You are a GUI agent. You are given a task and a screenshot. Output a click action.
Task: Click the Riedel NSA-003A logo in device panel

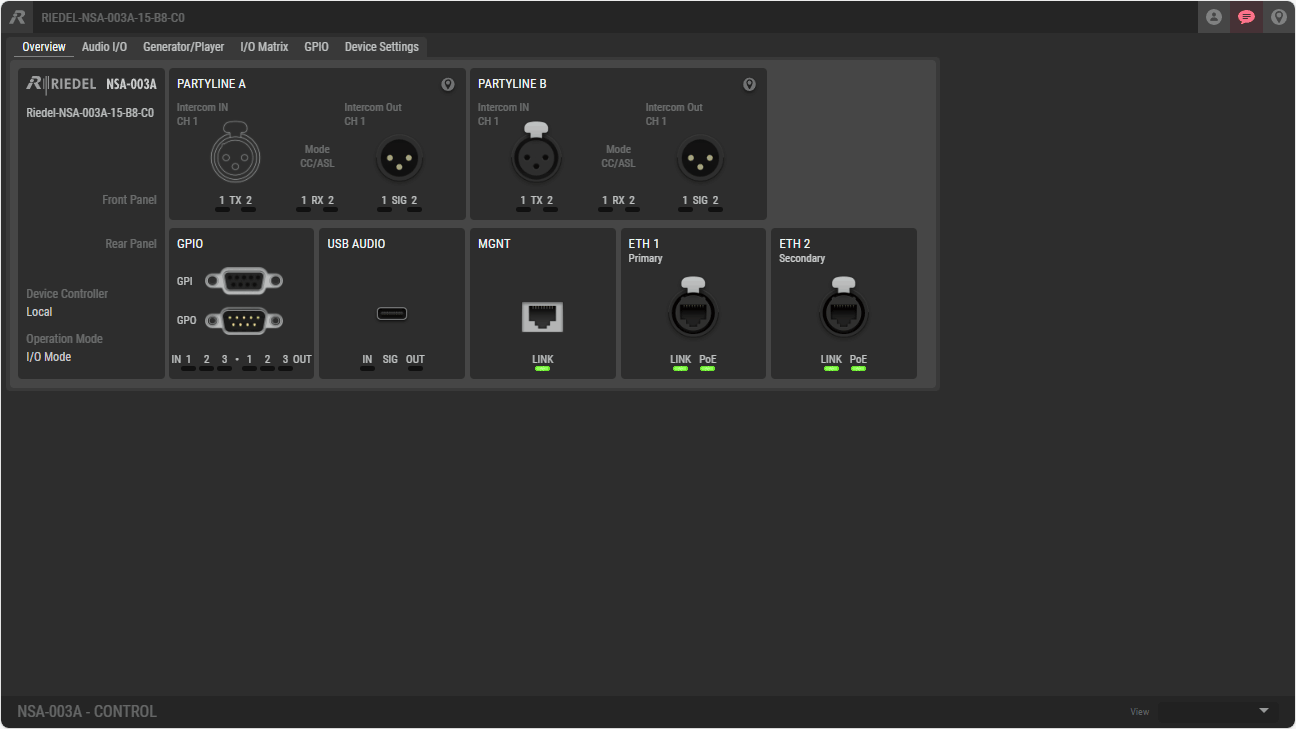91,84
